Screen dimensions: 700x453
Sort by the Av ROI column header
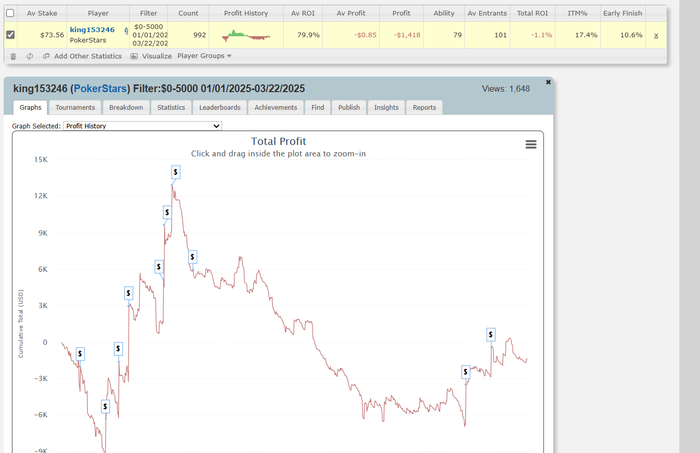point(303,13)
